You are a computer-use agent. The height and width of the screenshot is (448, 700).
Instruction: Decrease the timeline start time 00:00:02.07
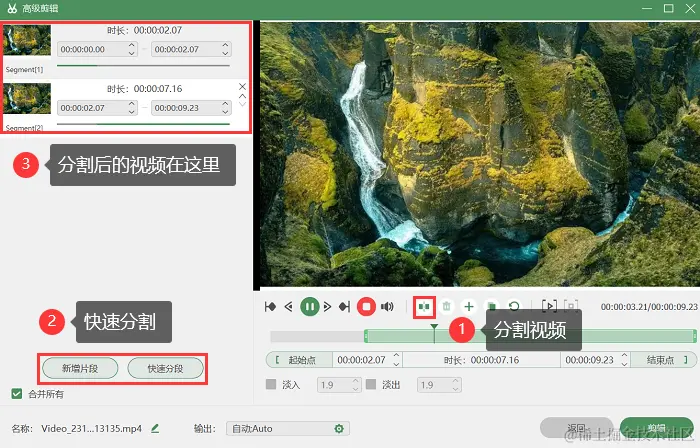pos(396,364)
